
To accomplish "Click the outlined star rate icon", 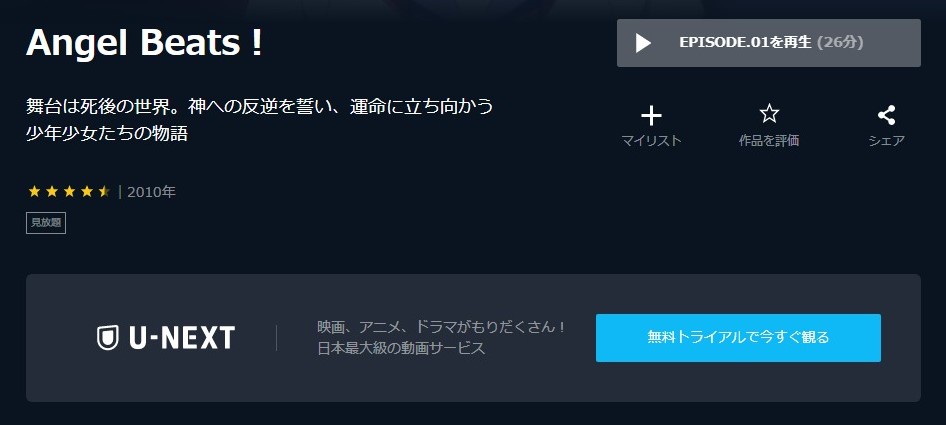I will [x=769, y=113].
